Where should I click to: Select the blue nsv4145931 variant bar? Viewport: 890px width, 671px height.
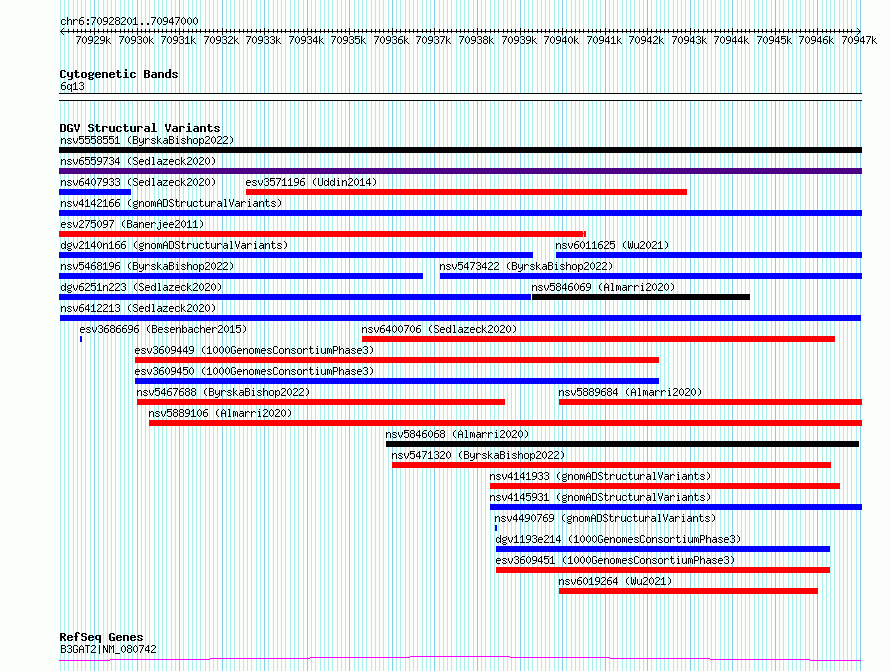coord(676,507)
